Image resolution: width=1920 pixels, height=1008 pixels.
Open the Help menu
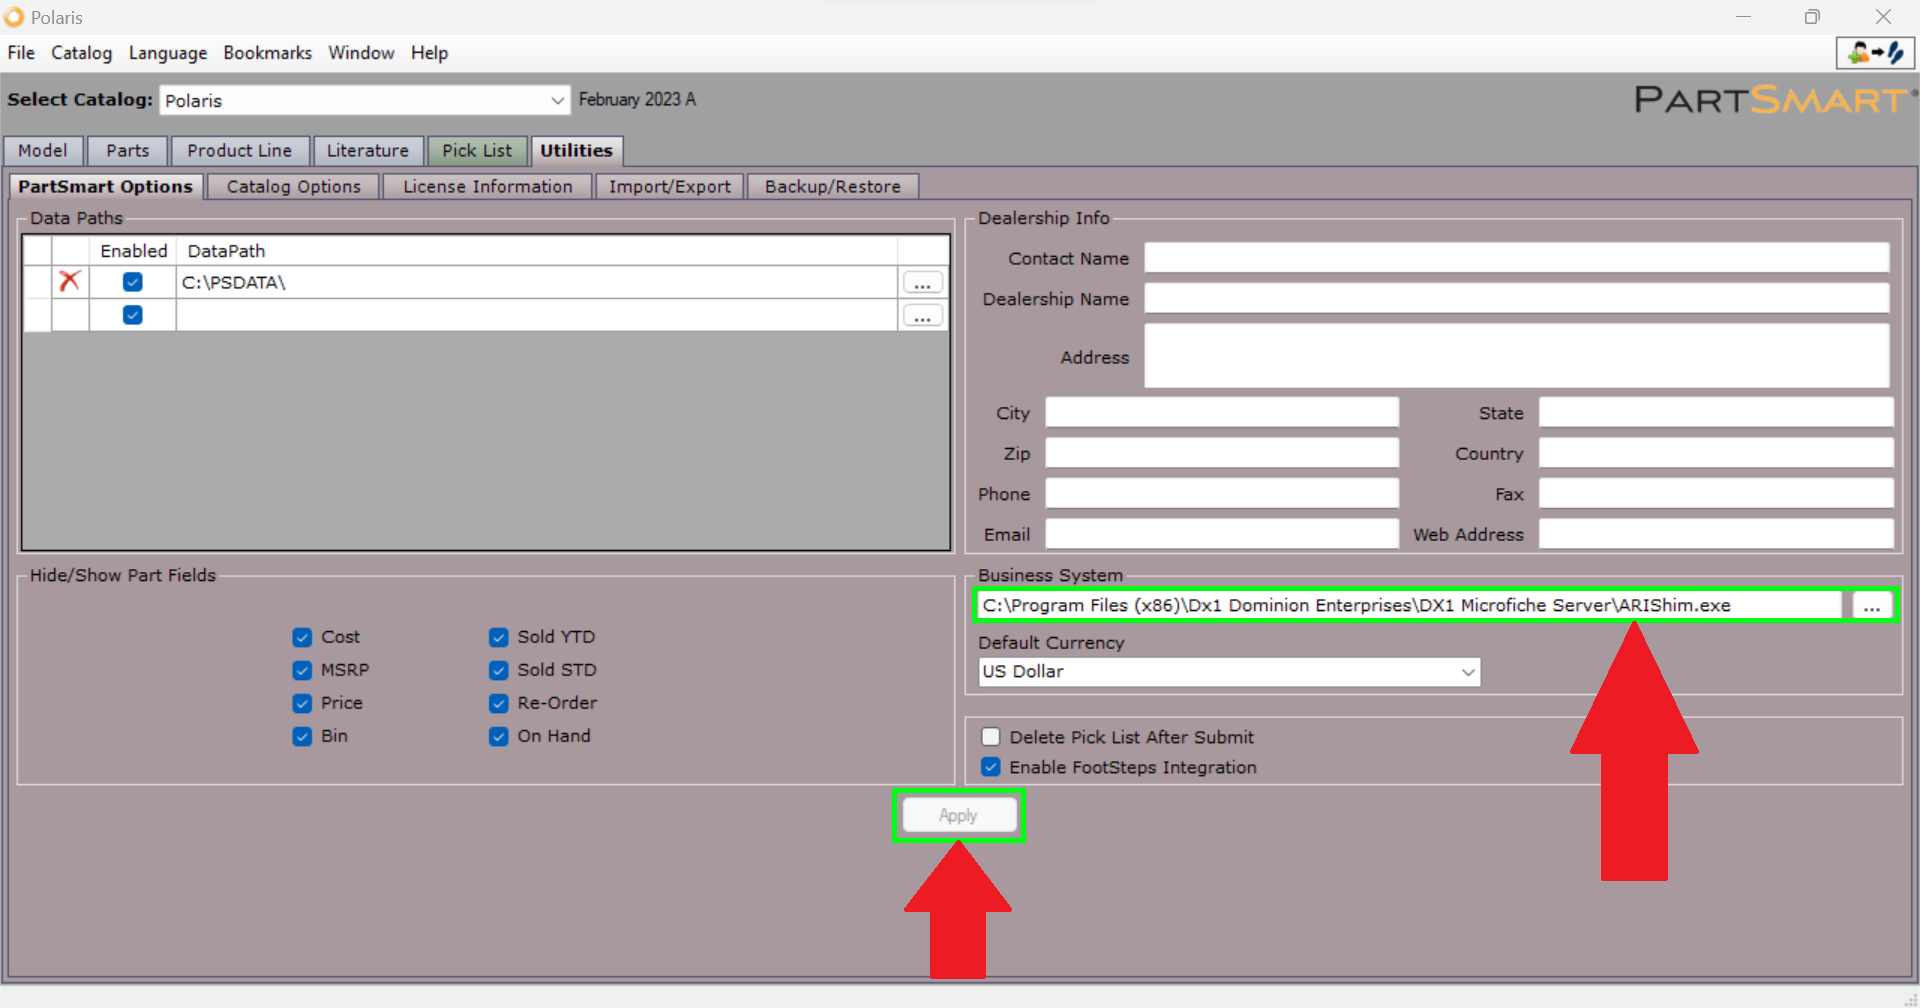(429, 53)
